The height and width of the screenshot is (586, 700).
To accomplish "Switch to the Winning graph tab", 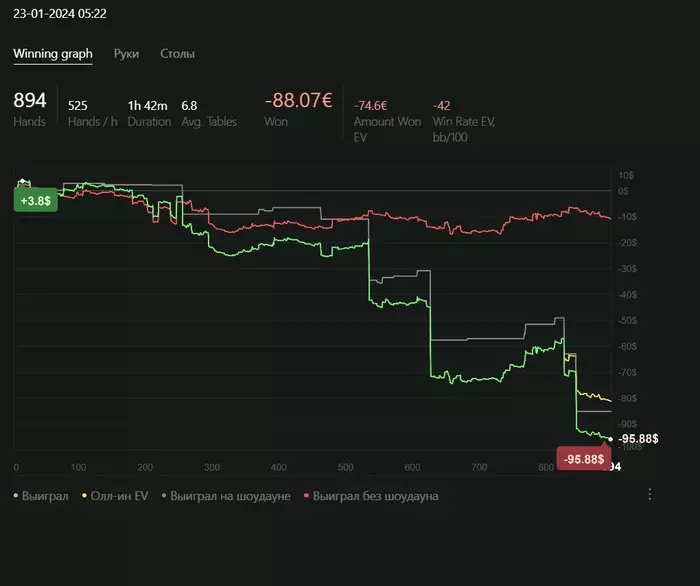I will (53, 54).
